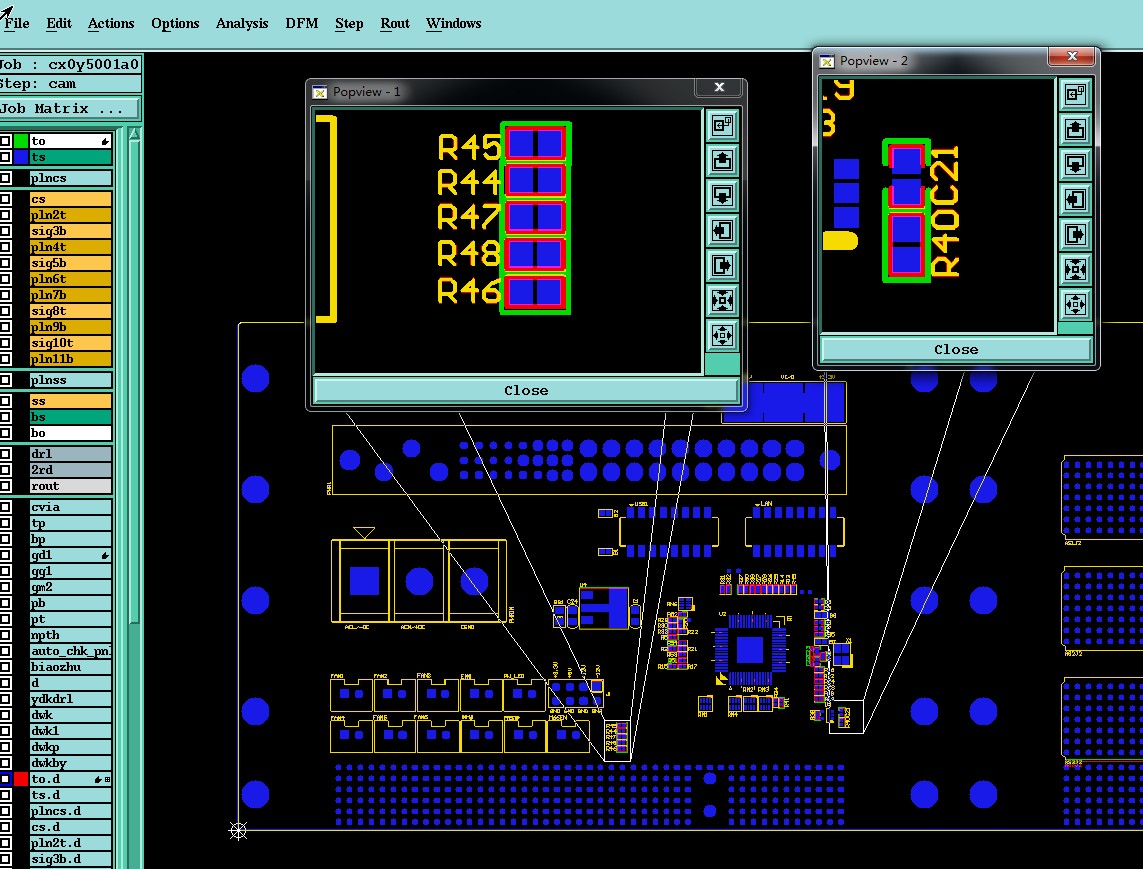1143x869 pixels.
Task: Click the work-layer hand icon on to.d row
Action: (x=98, y=779)
